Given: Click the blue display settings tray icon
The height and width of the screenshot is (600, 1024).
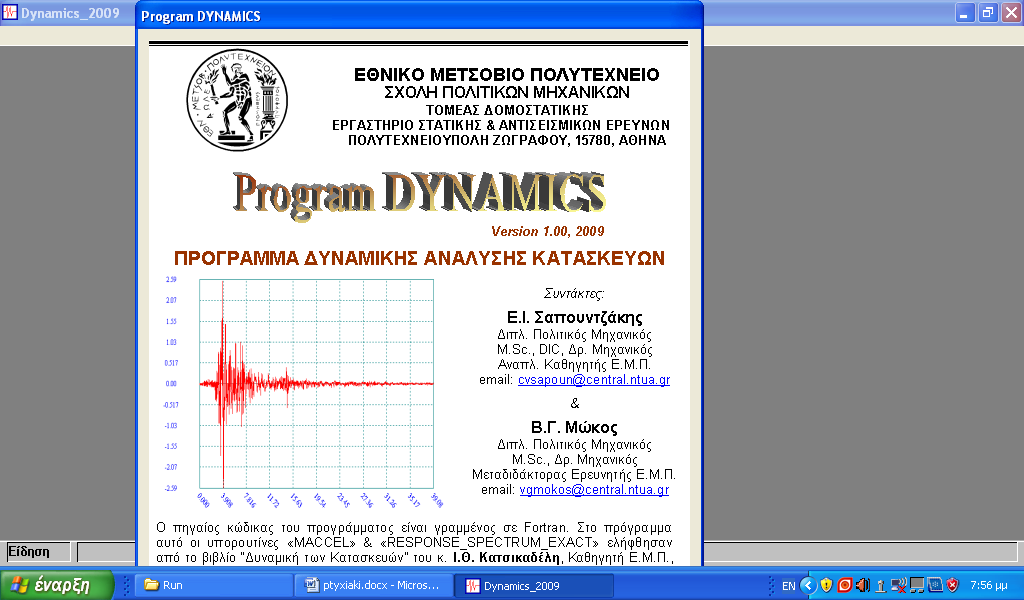Looking at the screenshot, I should tap(935, 585).
